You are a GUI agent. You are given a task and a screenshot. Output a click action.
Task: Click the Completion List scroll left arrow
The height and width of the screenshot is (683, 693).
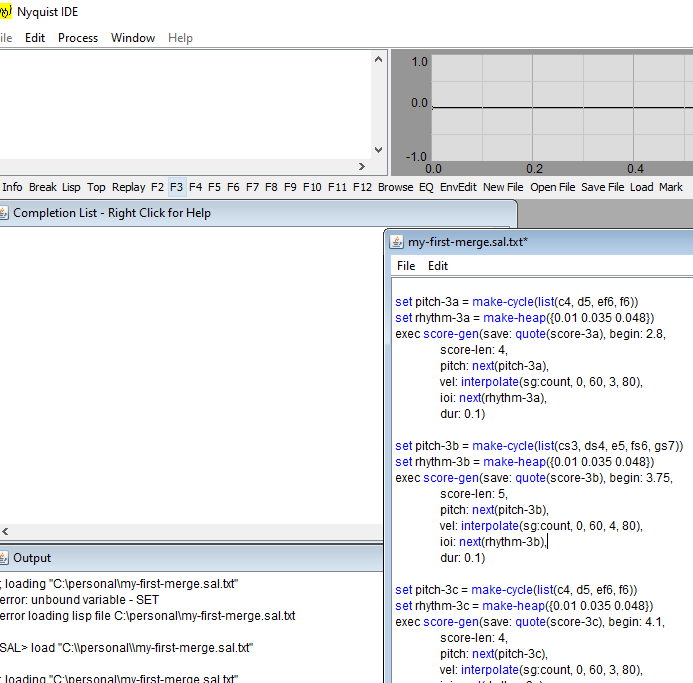[x=5, y=531]
